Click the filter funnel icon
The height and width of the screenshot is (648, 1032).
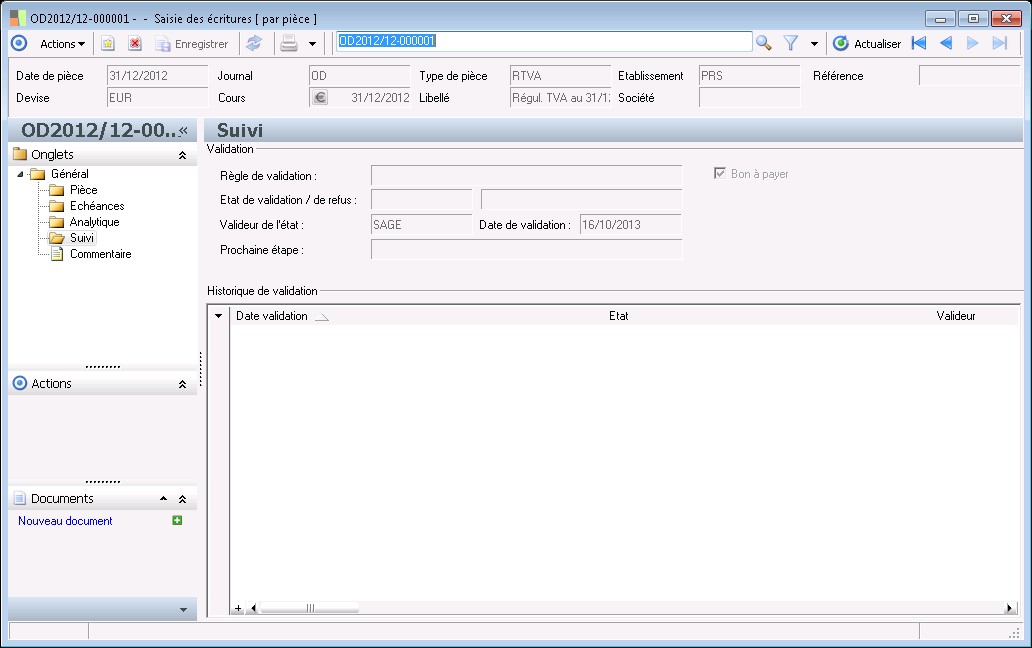coord(791,43)
